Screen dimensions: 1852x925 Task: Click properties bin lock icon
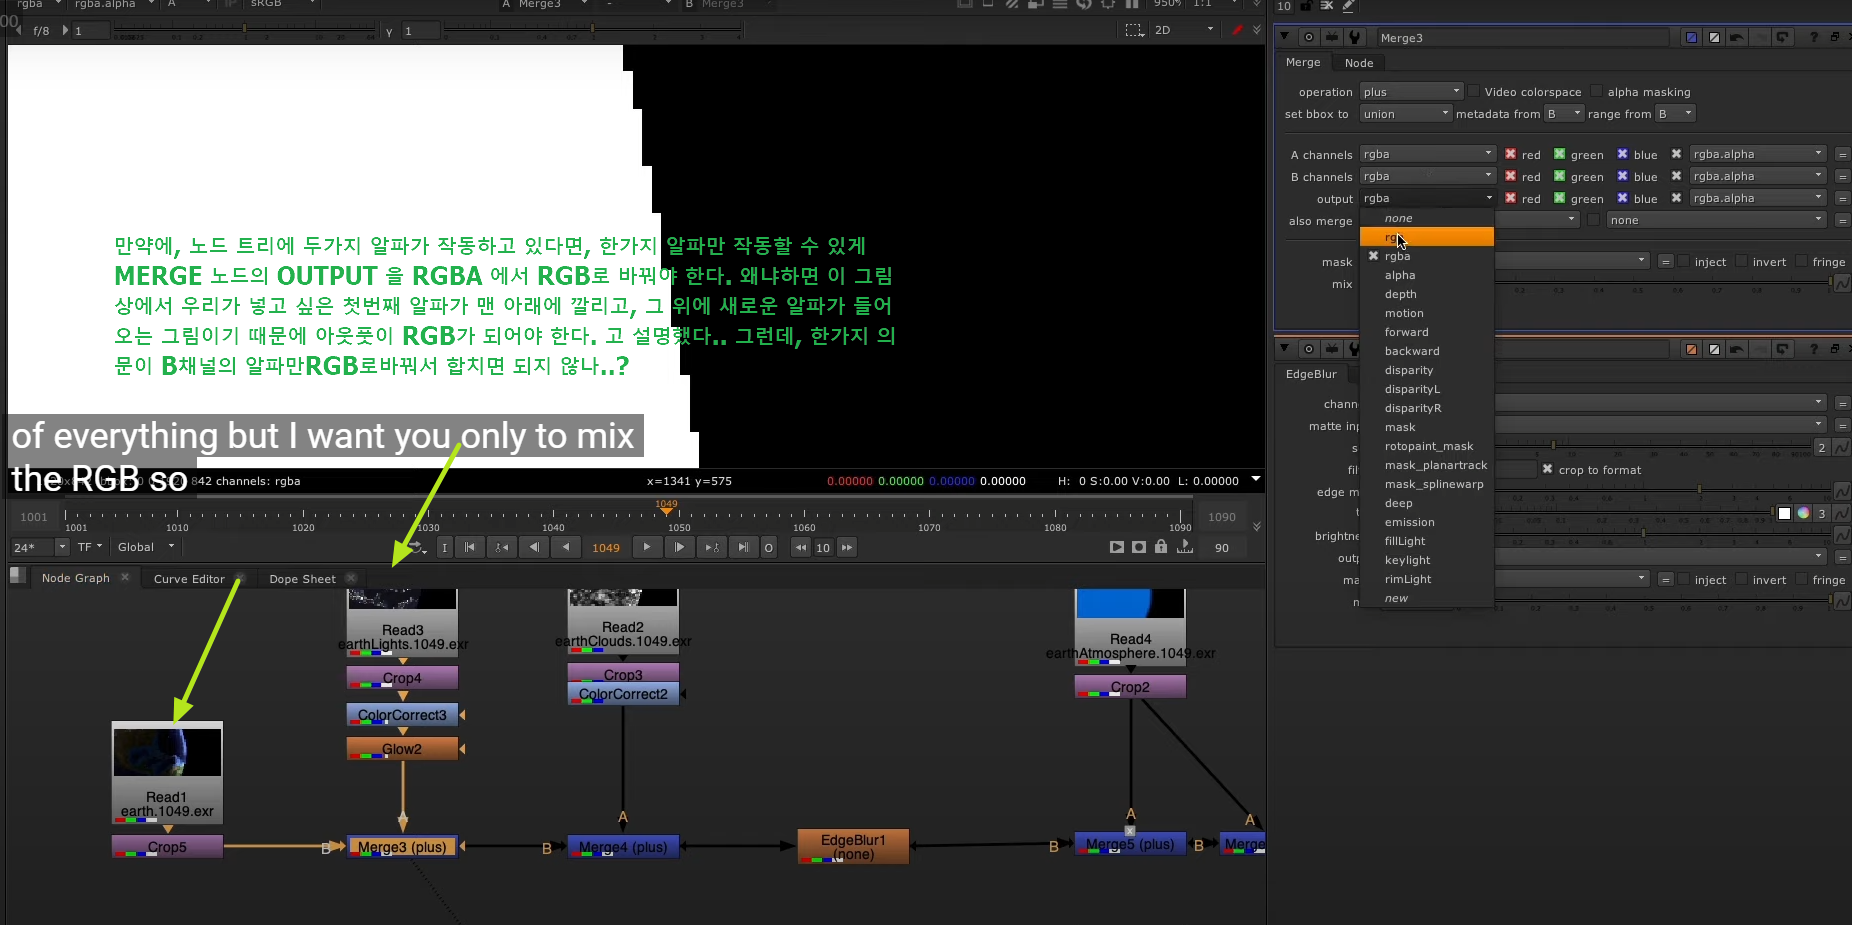tap(1307, 5)
